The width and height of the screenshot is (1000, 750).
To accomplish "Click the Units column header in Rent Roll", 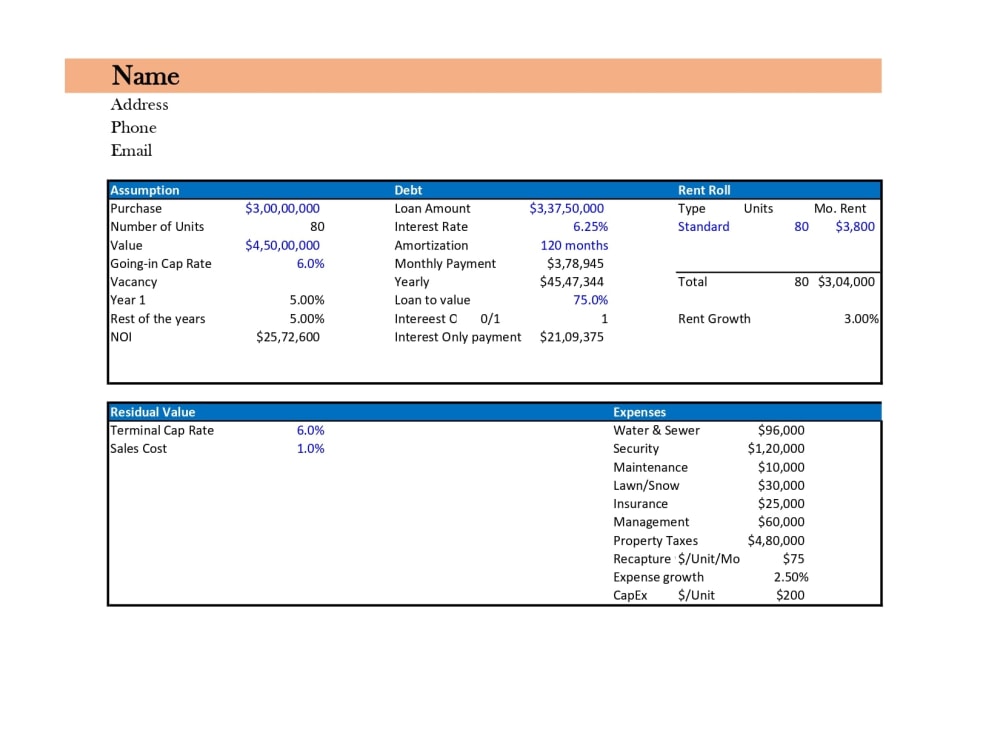I will pyautogui.click(x=758, y=209).
